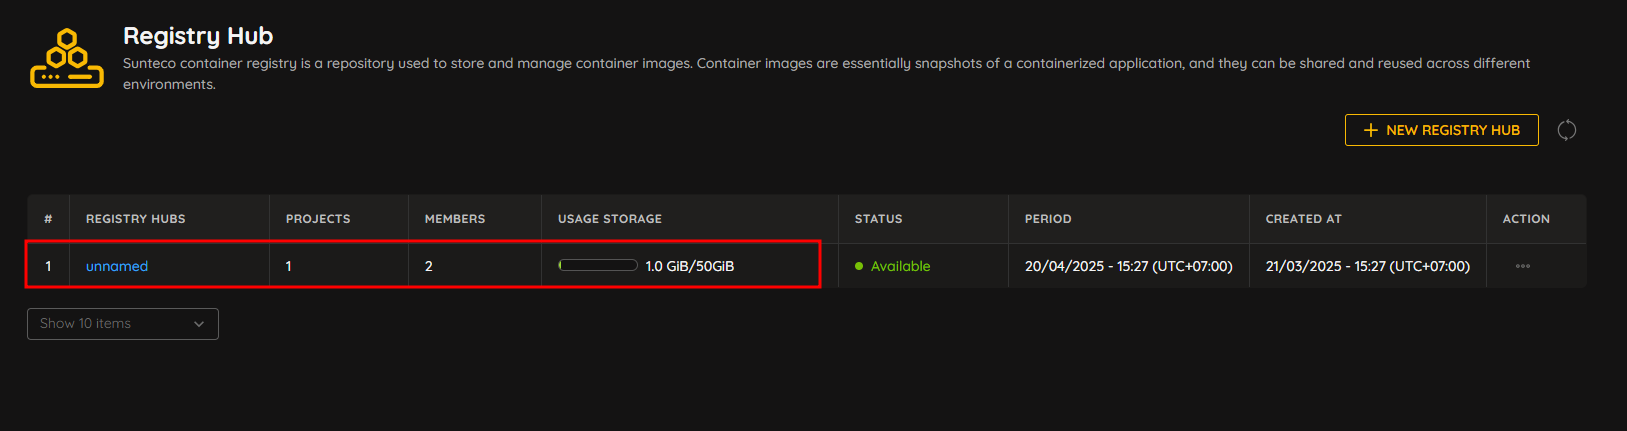Image resolution: width=1627 pixels, height=431 pixels.
Task: Click the dropdown chevron arrow beside Show 10 items
Action: coord(199,324)
